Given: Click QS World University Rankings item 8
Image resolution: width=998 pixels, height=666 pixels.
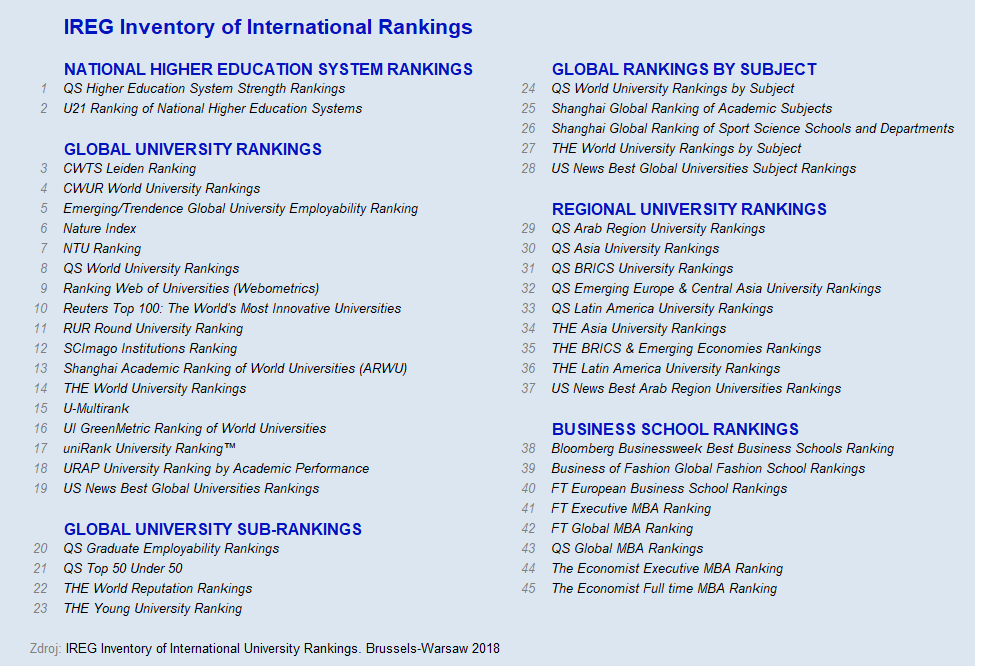Looking at the screenshot, I should click(x=151, y=269).
